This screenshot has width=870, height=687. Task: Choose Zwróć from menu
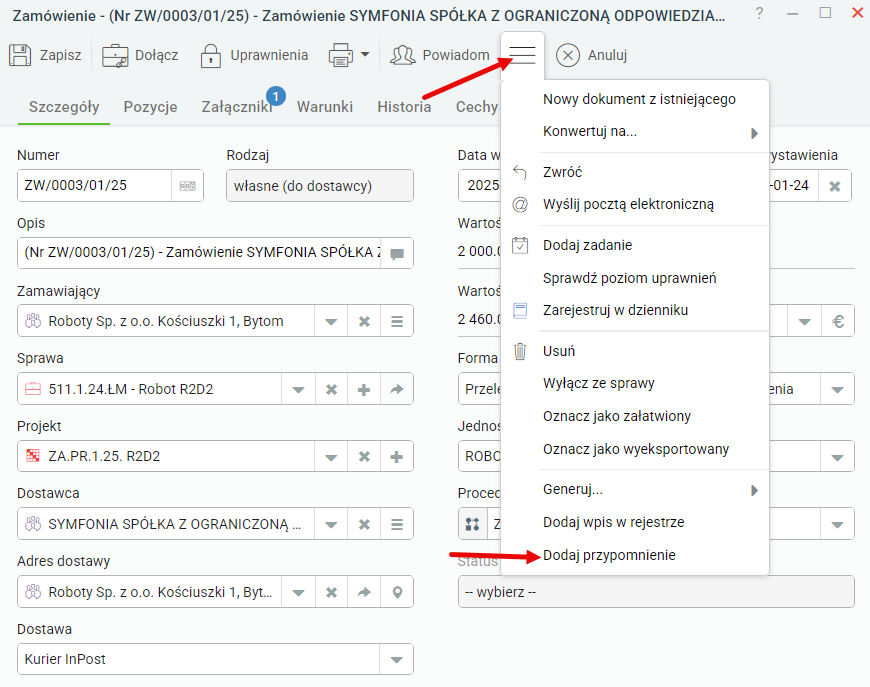coord(635,173)
